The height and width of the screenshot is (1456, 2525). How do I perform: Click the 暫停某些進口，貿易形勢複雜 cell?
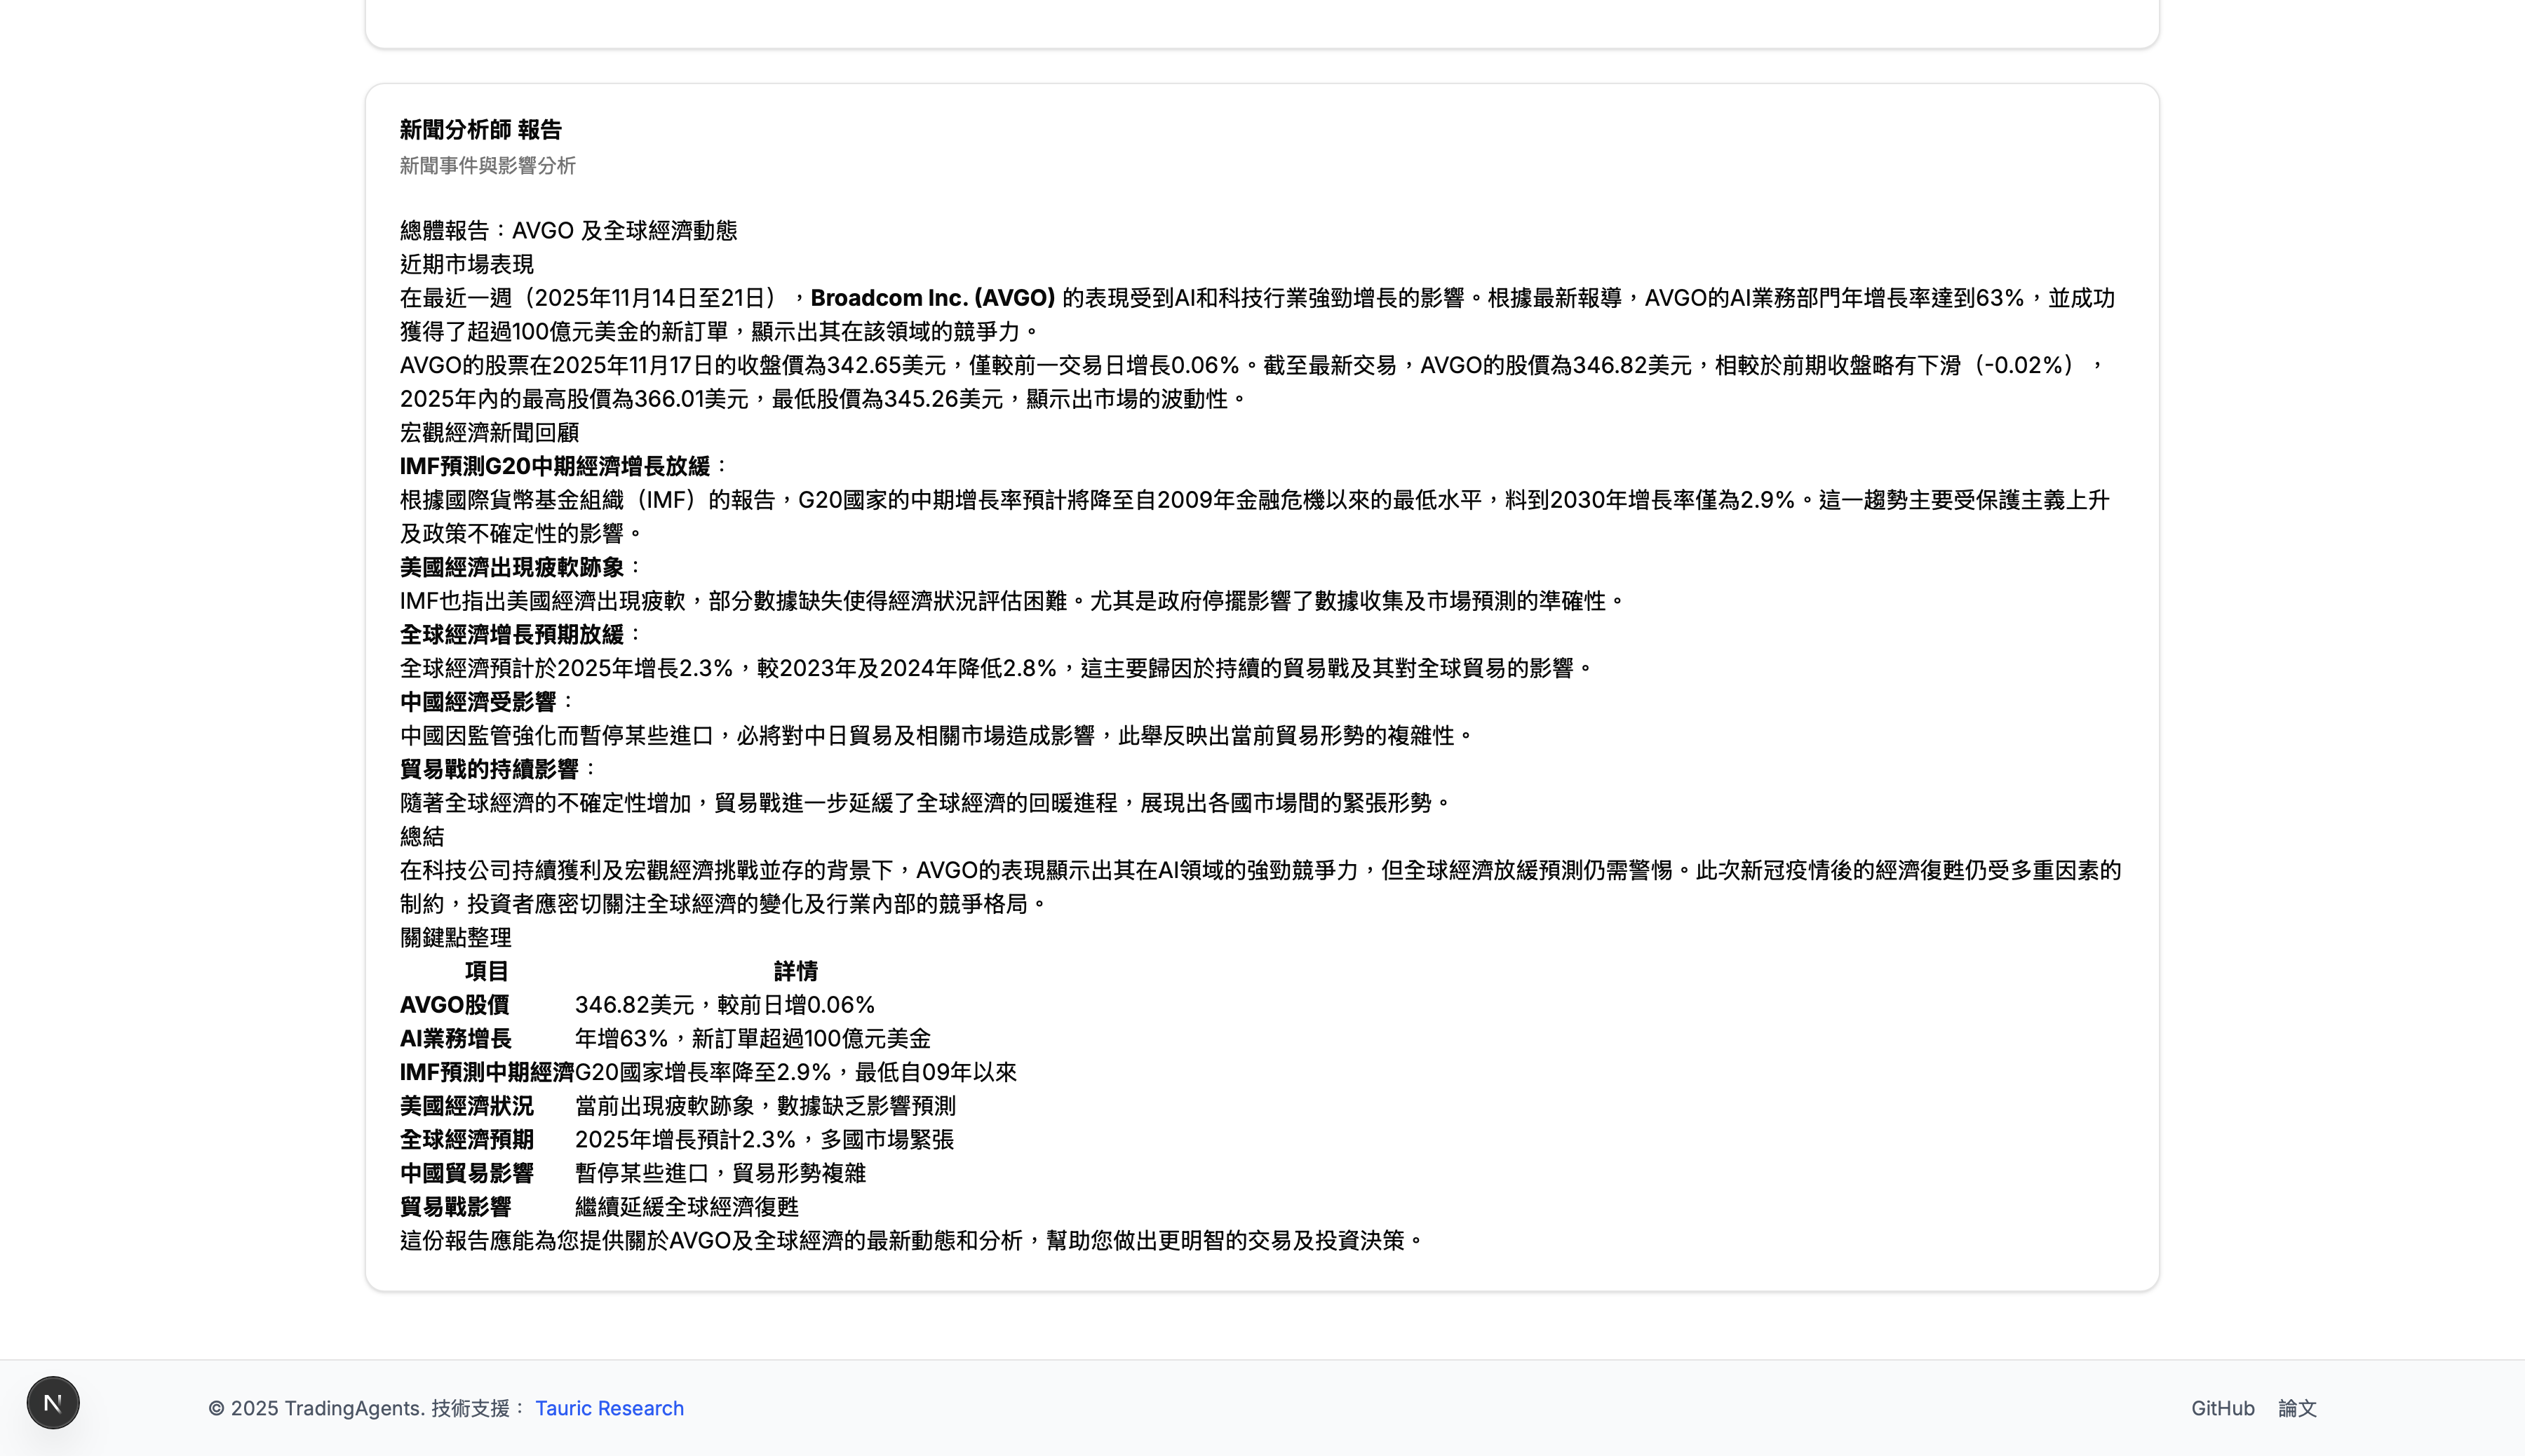tap(720, 1173)
